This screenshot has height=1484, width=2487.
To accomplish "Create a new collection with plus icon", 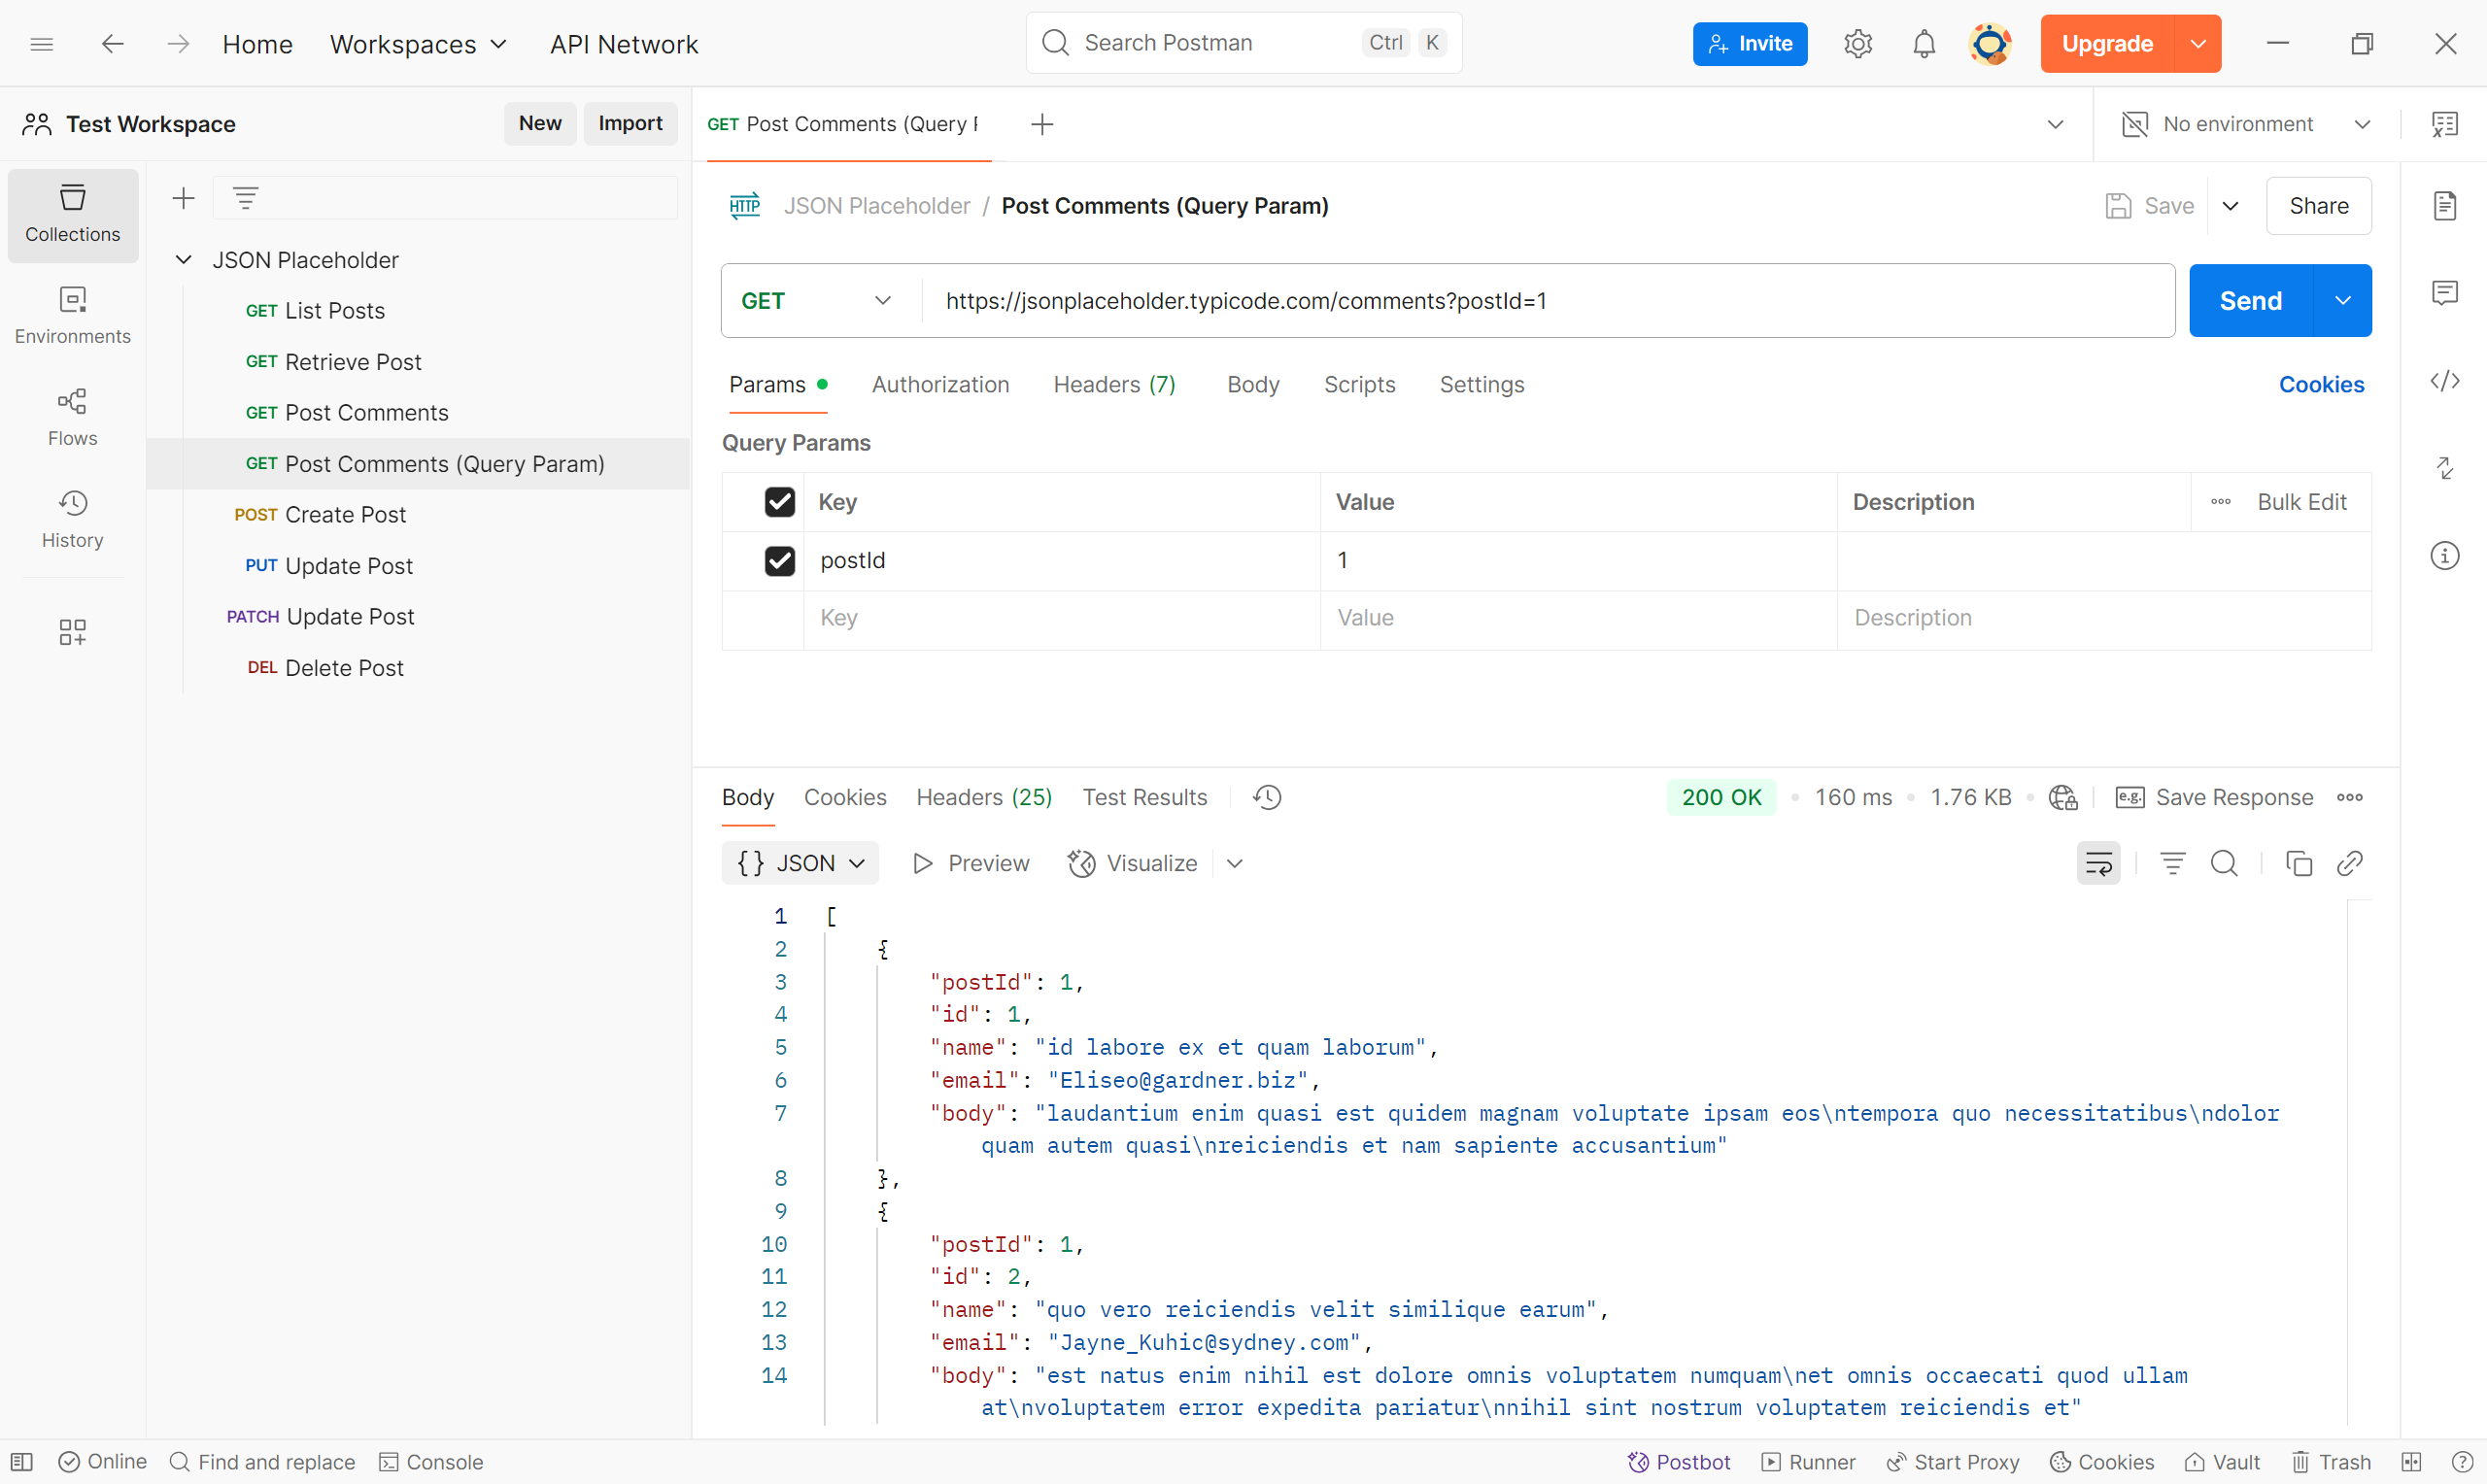I will coord(183,198).
